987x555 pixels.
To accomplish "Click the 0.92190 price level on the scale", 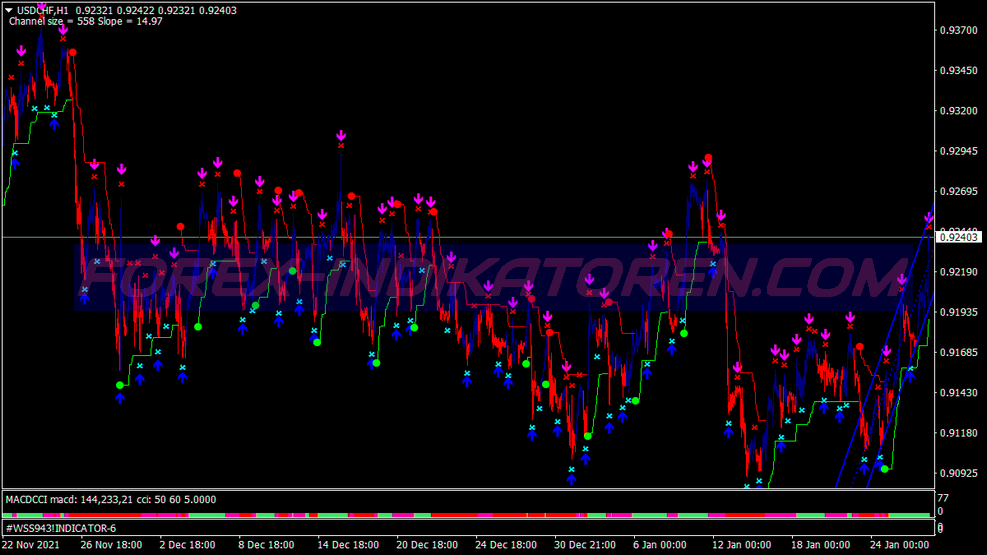I will [959, 272].
